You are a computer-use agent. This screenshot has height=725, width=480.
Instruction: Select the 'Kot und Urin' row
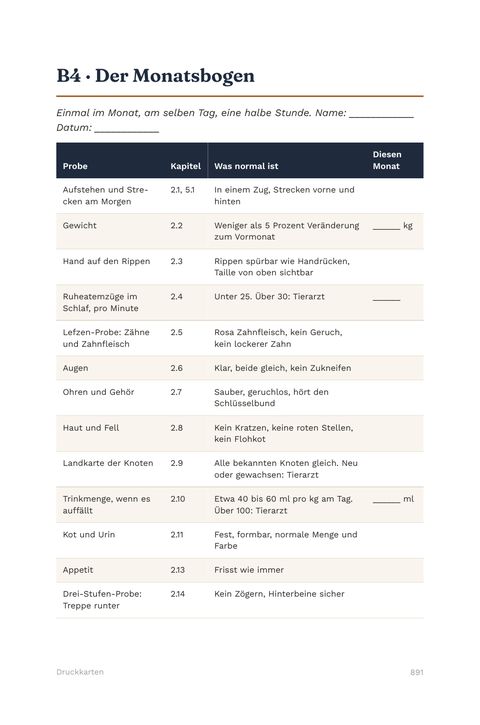(240, 540)
